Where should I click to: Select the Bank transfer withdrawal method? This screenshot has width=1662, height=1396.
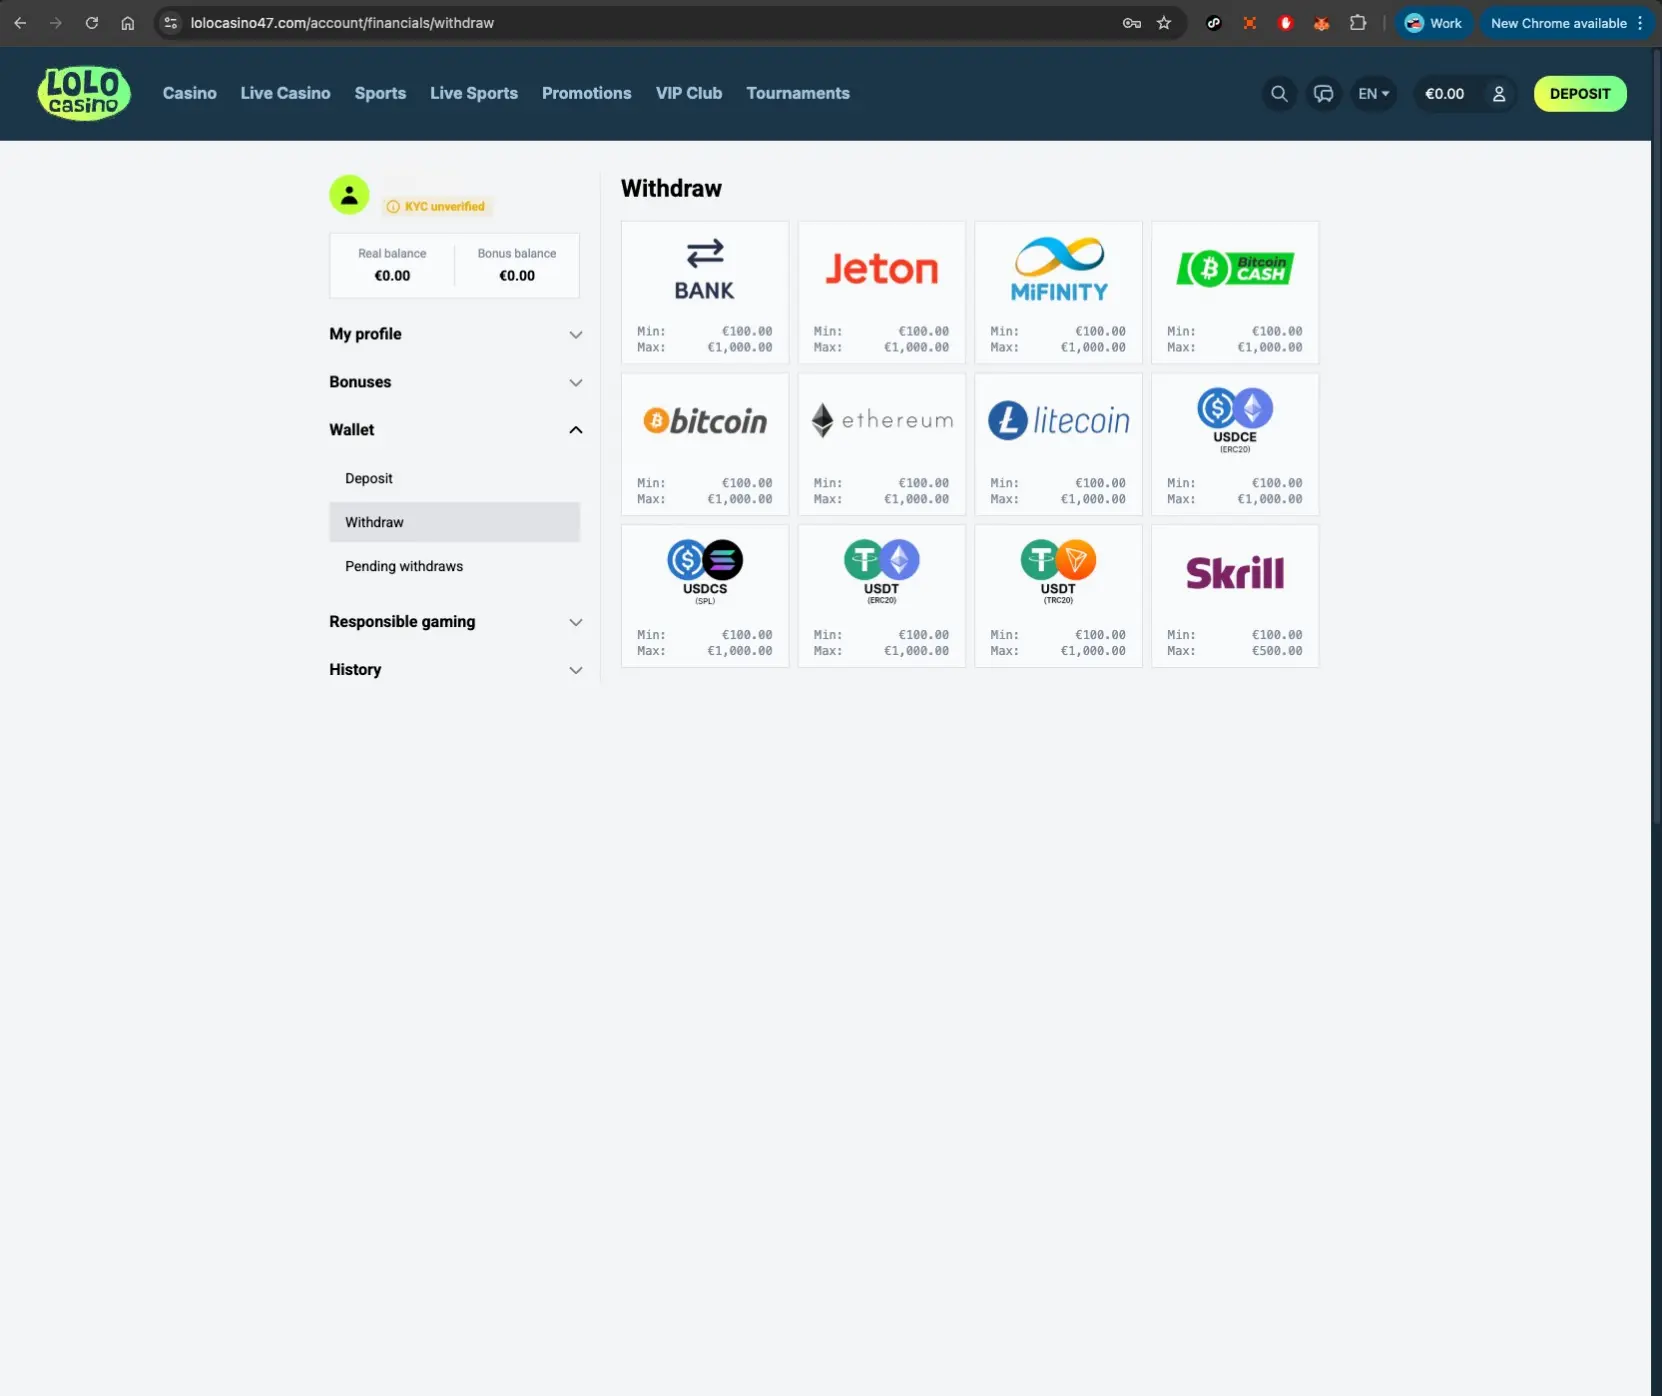pos(705,292)
